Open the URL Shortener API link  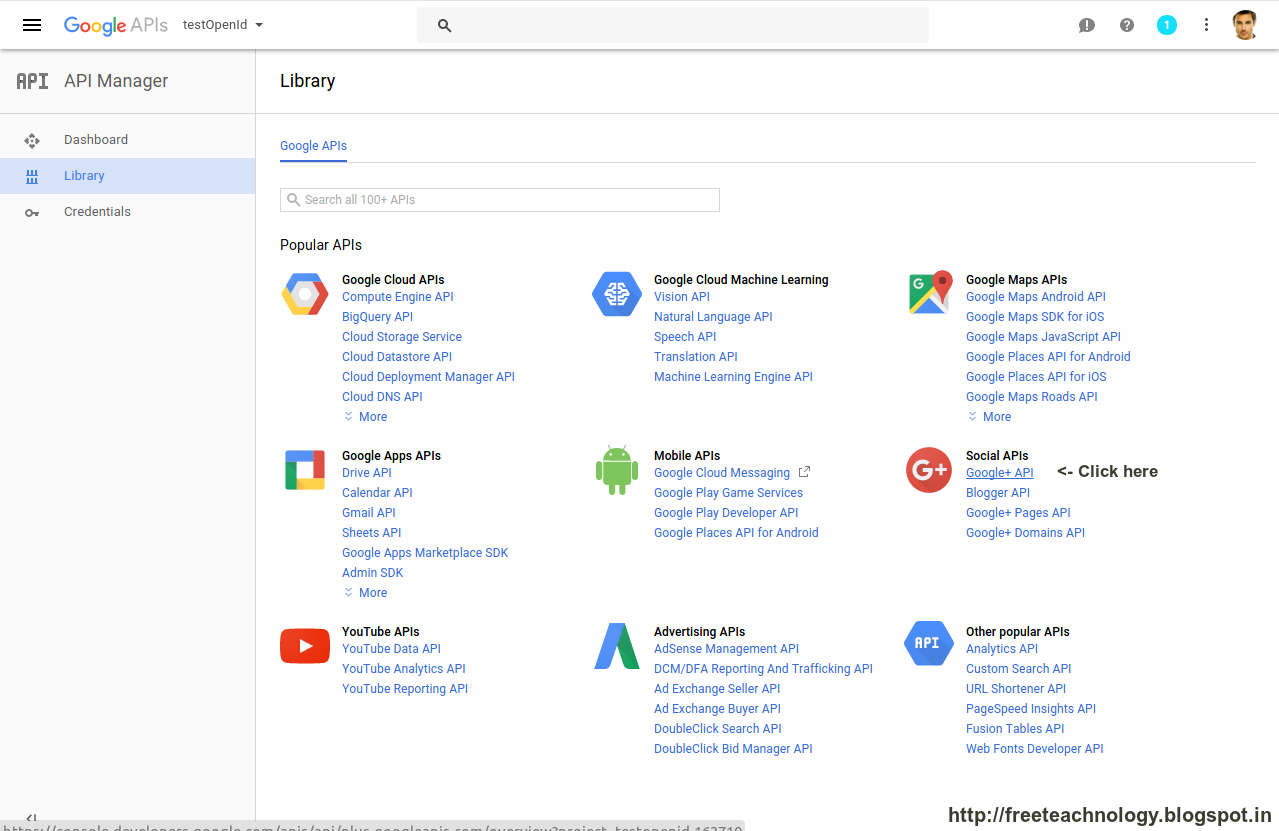pyautogui.click(x=1016, y=689)
